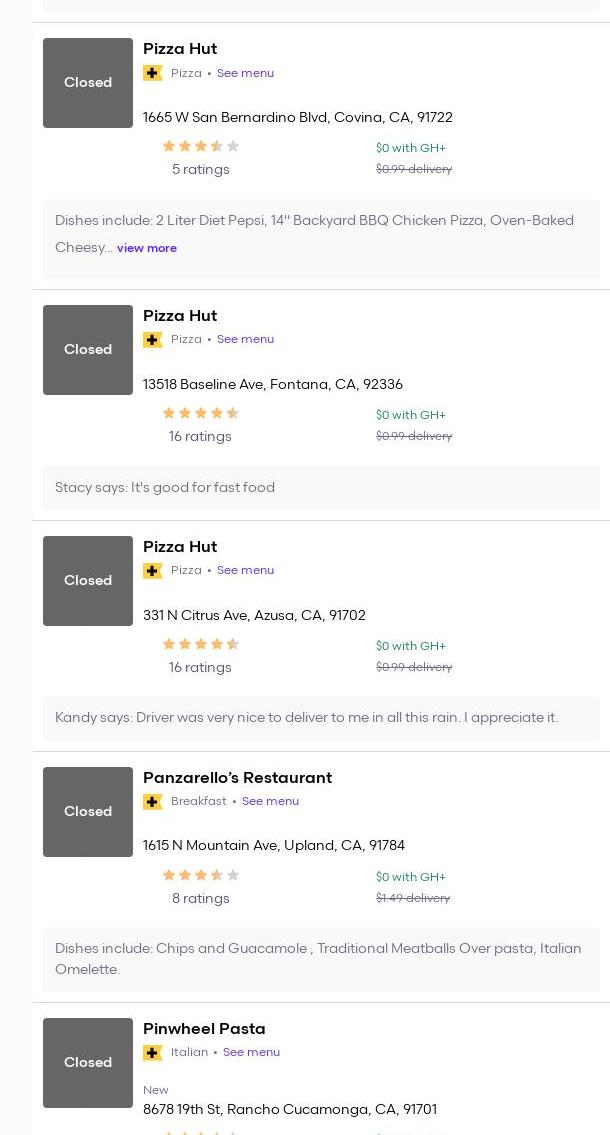Open Panzarello's Restaurant title link

click(237, 778)
